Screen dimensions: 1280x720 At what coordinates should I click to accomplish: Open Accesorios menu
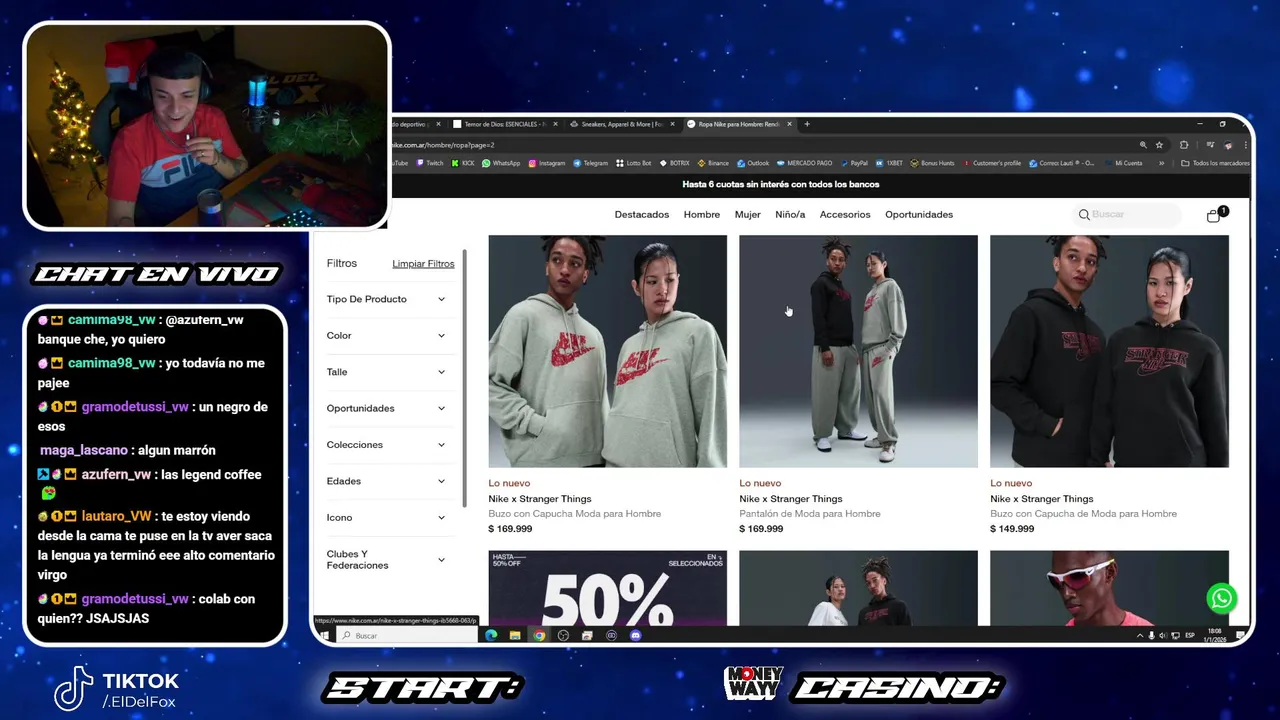click(x=845, y=215)
